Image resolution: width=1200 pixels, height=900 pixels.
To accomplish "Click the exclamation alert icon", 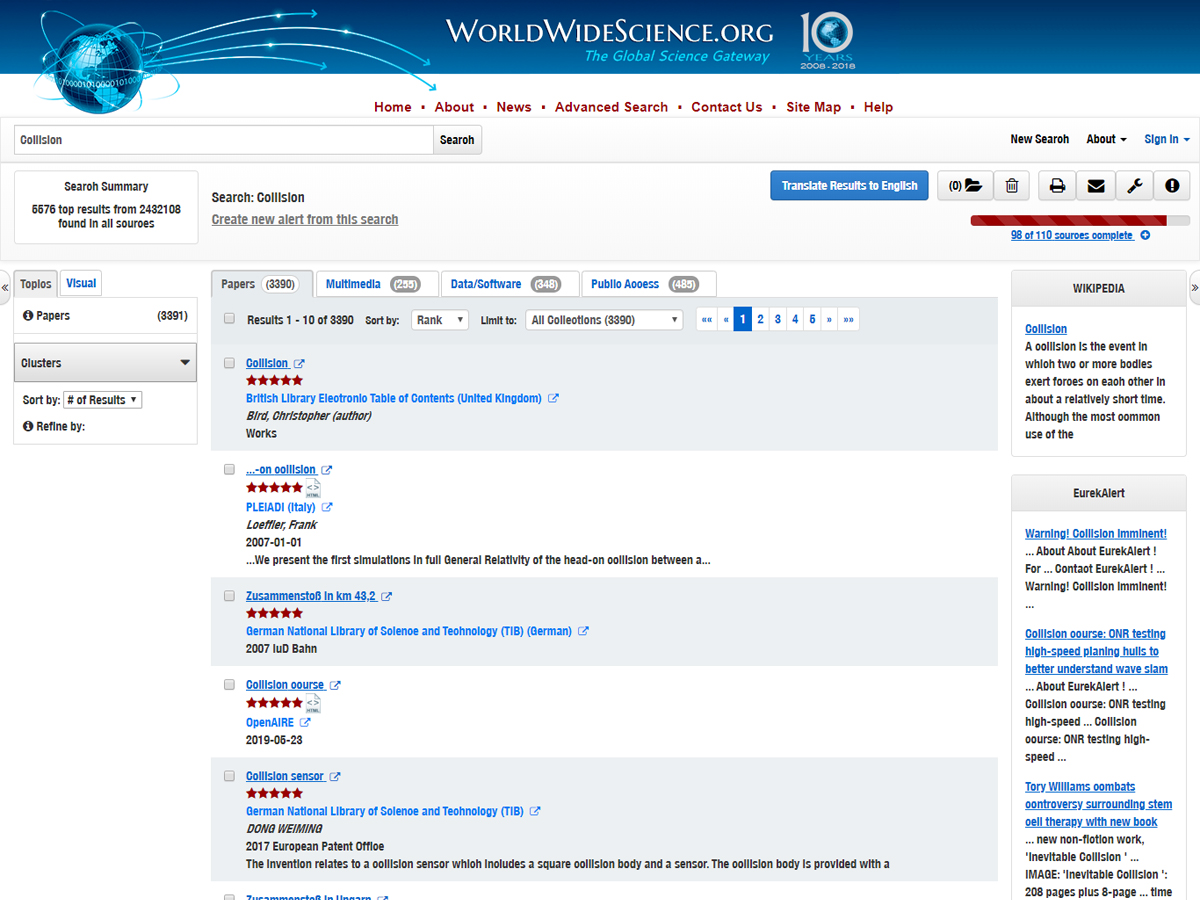I will point(1172,186).
